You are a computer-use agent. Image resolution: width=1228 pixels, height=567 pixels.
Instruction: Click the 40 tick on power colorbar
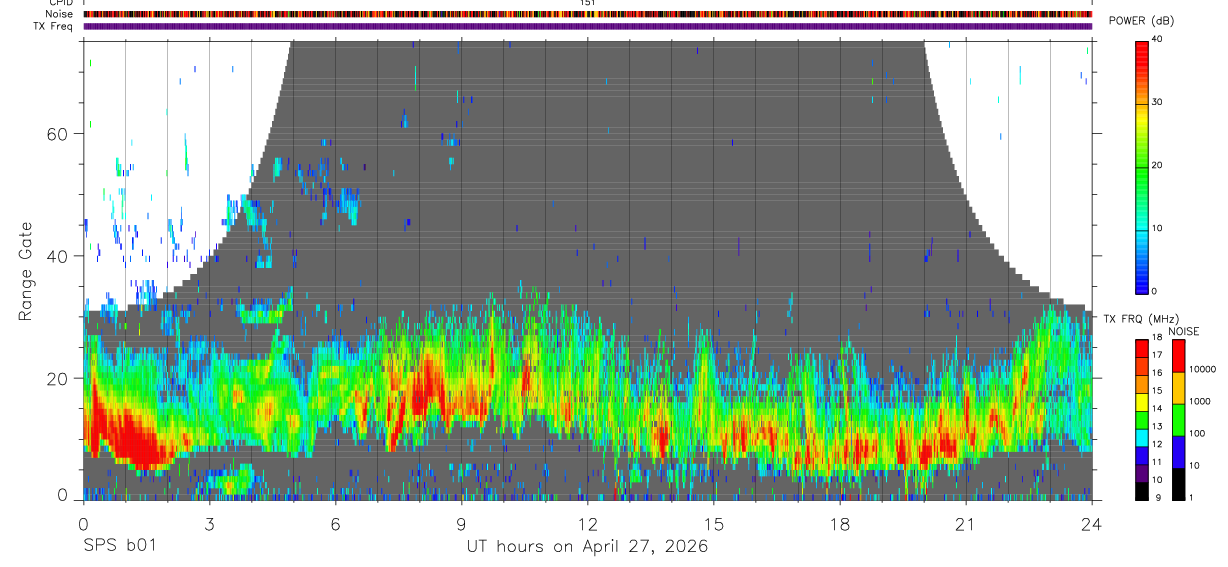(x=1157, y=39)
